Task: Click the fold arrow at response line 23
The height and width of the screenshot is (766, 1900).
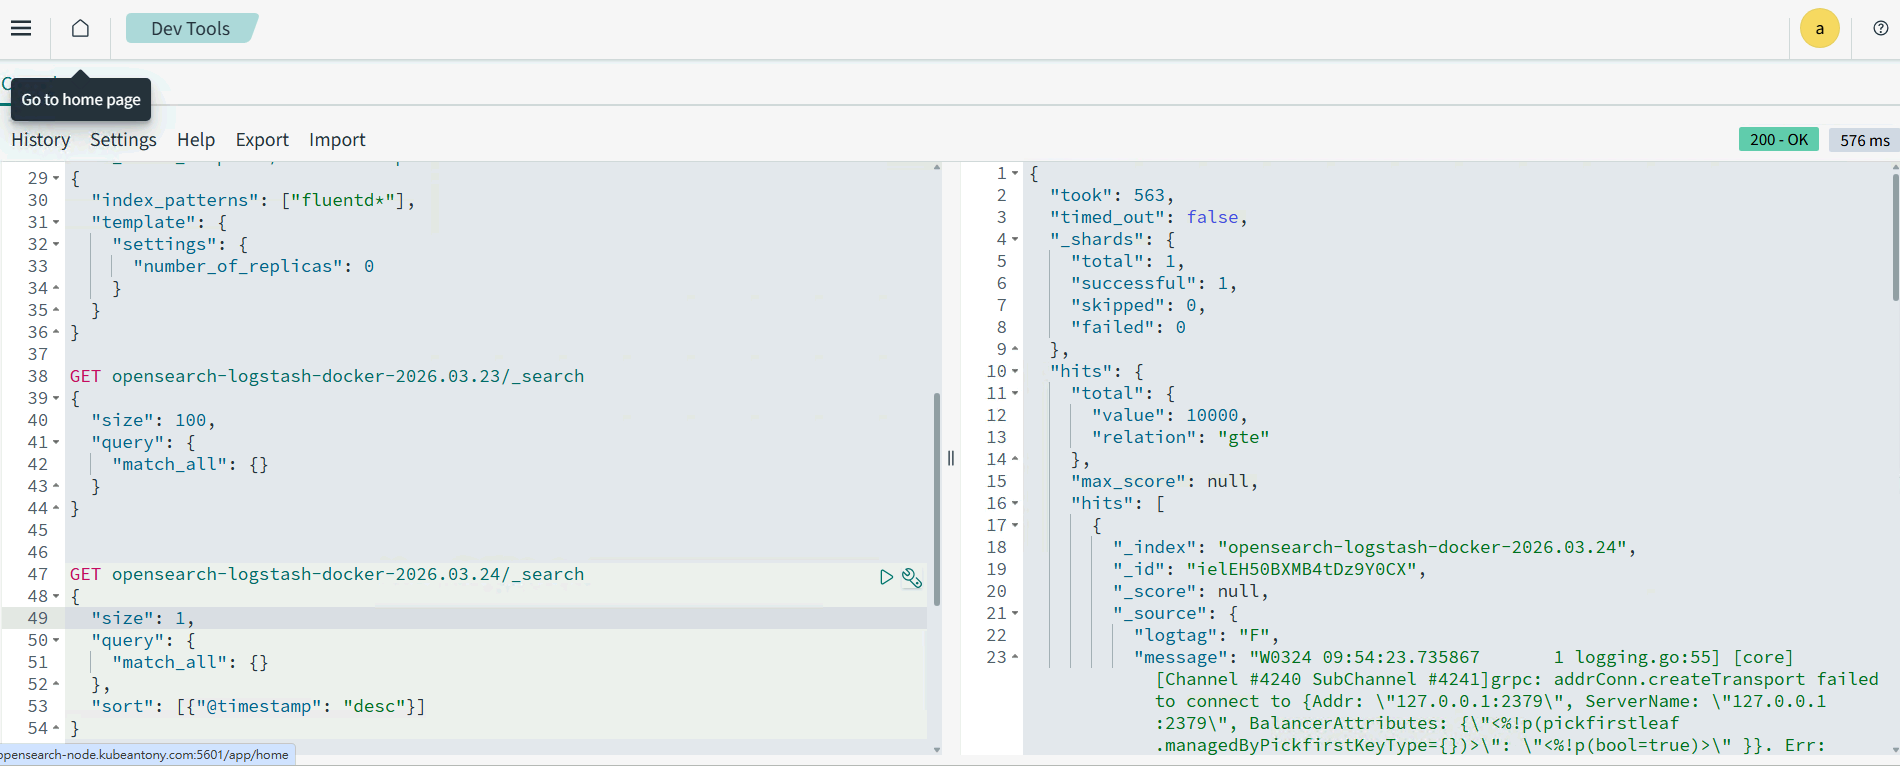Action: pos(1015,657)
